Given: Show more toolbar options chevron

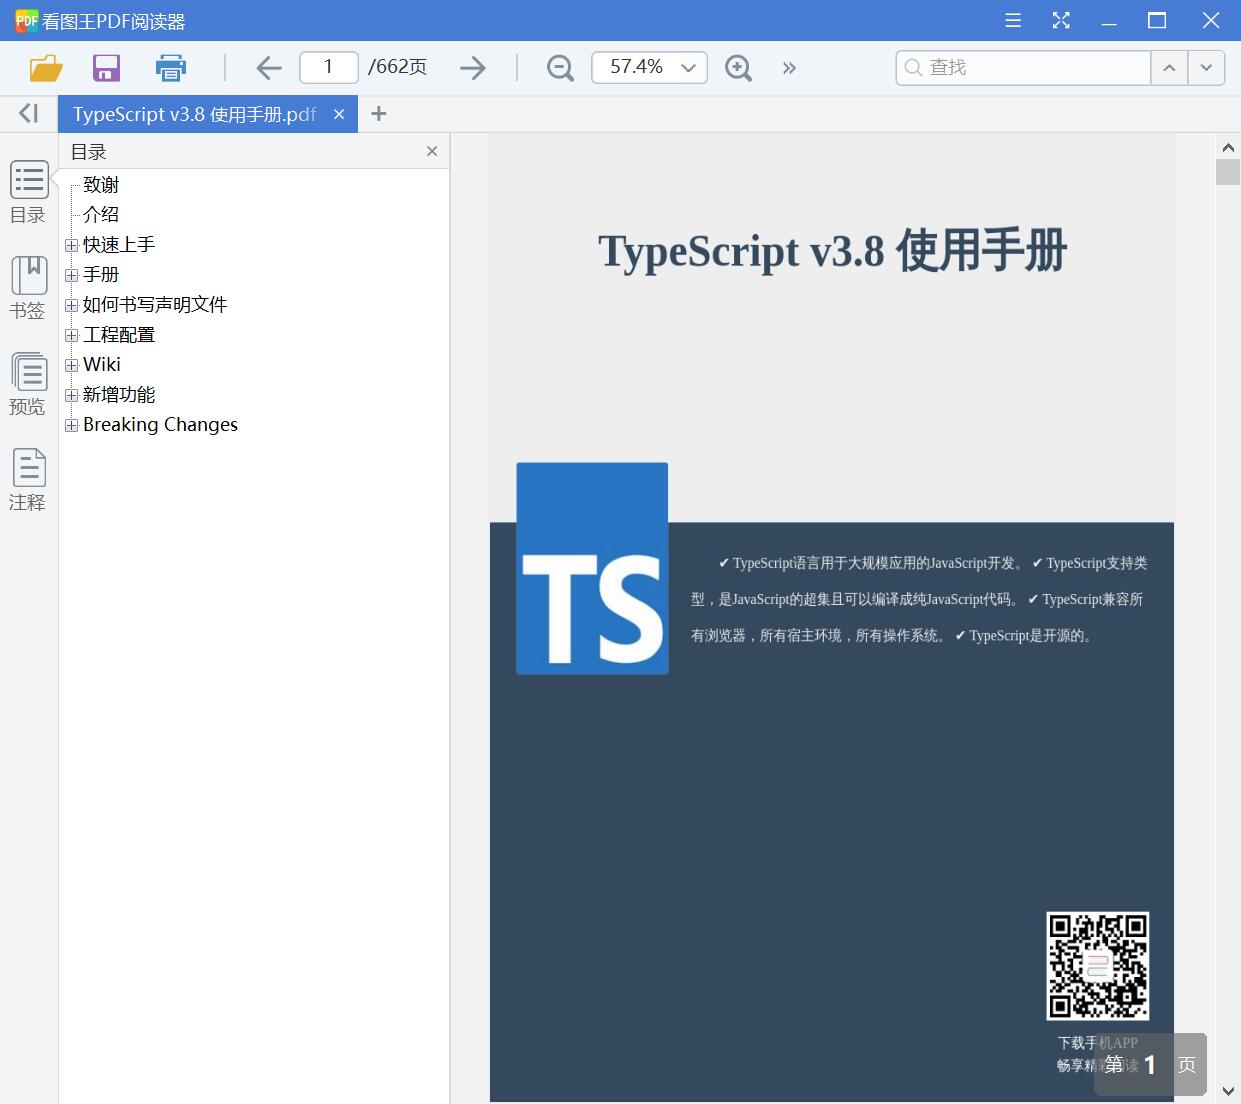Looking at the screenshot, I should click(x=789, y=68).
